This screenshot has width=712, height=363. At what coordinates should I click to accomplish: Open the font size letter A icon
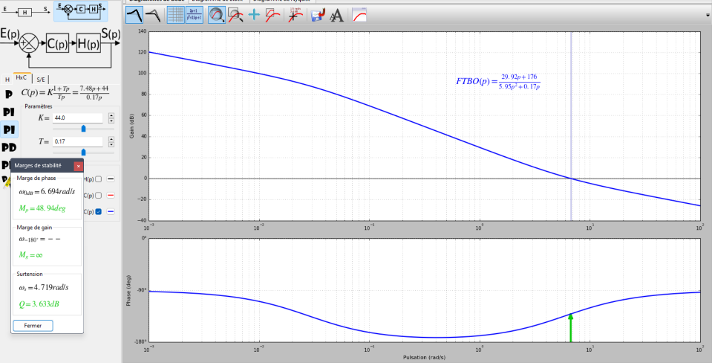click(336, 15)
